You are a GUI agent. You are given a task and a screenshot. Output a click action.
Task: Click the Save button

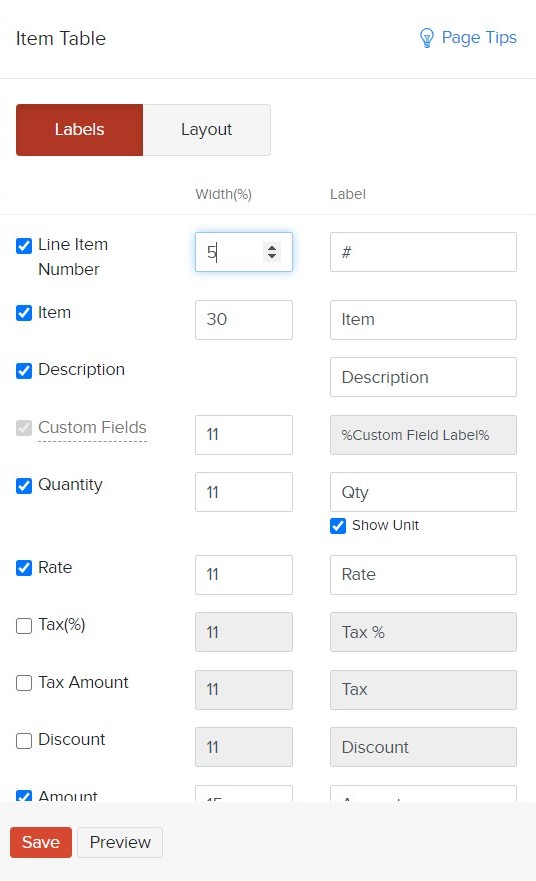(x=41, y=842)
